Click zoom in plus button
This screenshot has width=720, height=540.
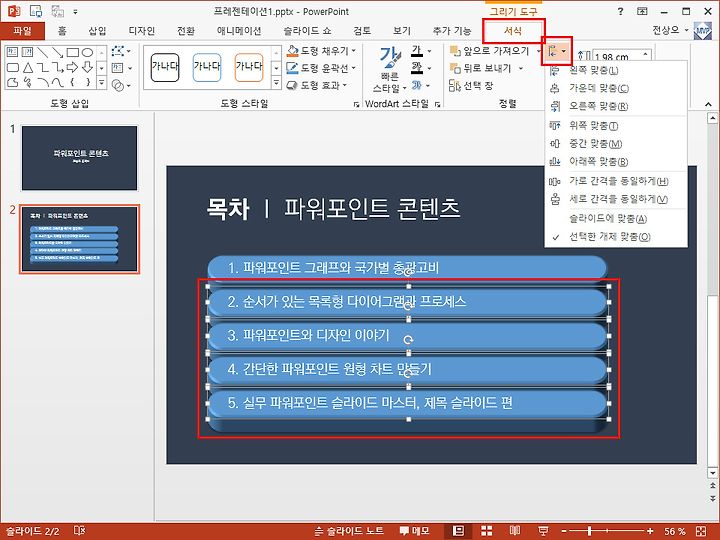click(650, 531)
